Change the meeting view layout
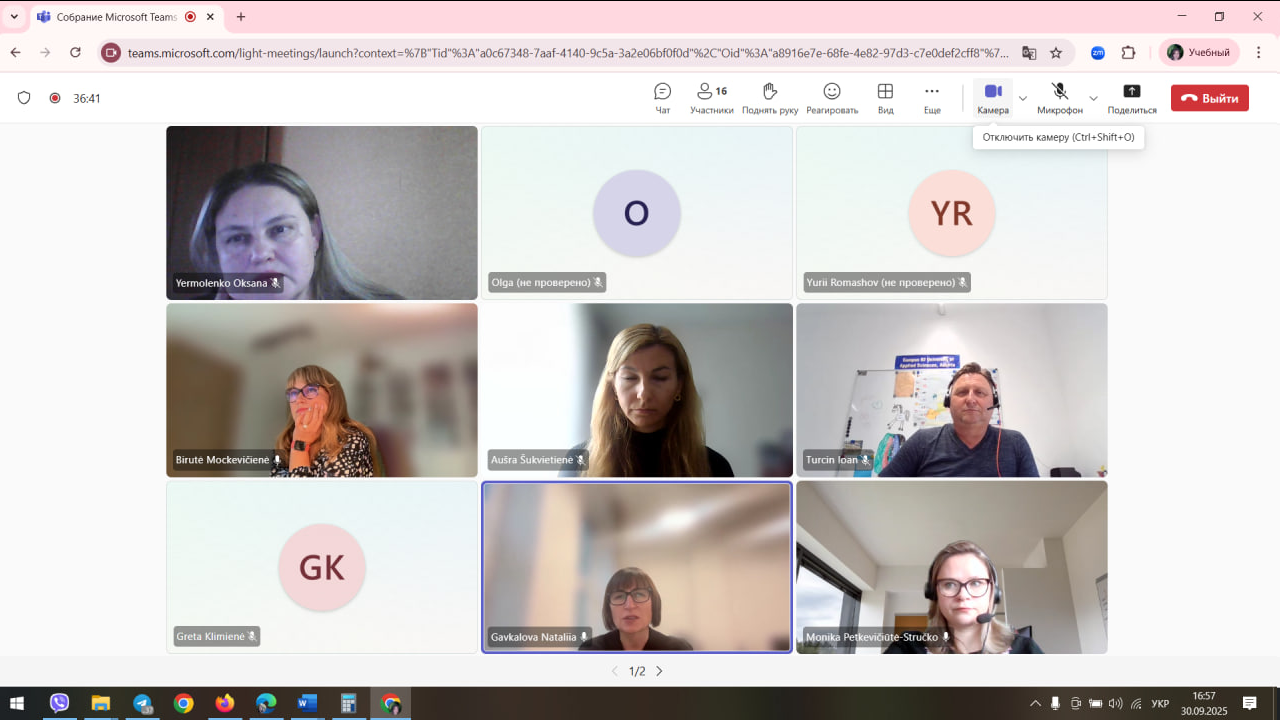This screenshot has height=720, width=1280. pos(885,98)
